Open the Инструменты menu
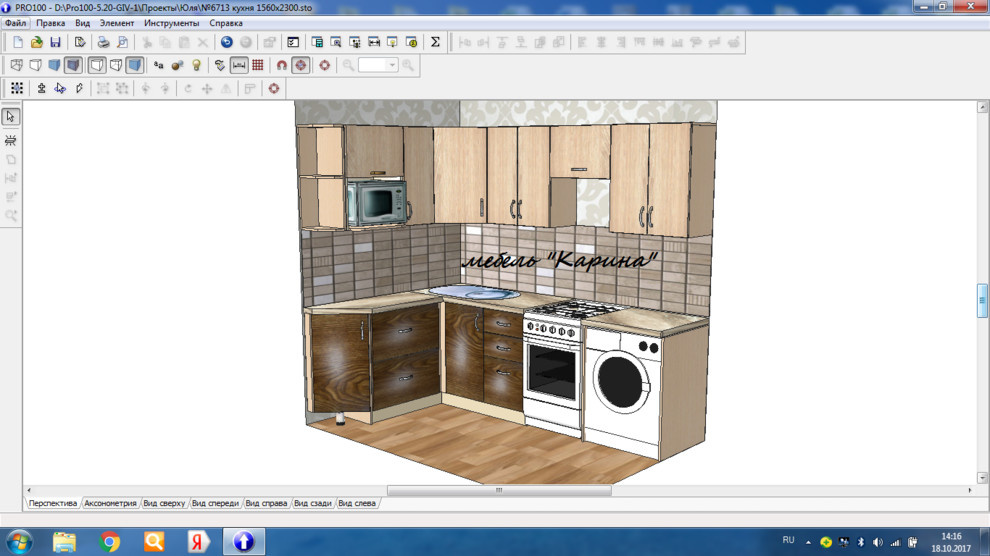Image resolution: width=990 pixels, height=556 pixels. pos(171,22)
